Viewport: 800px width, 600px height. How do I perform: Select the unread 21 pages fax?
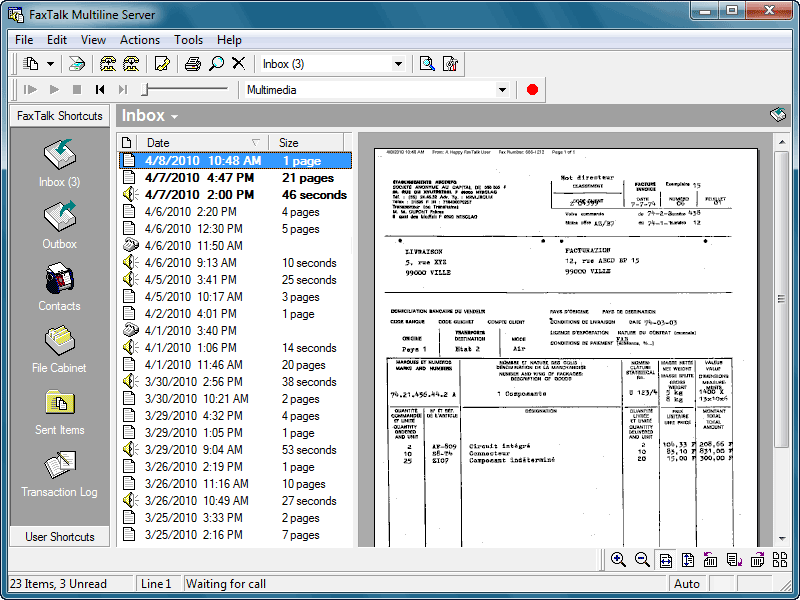[x=235, y=178]
